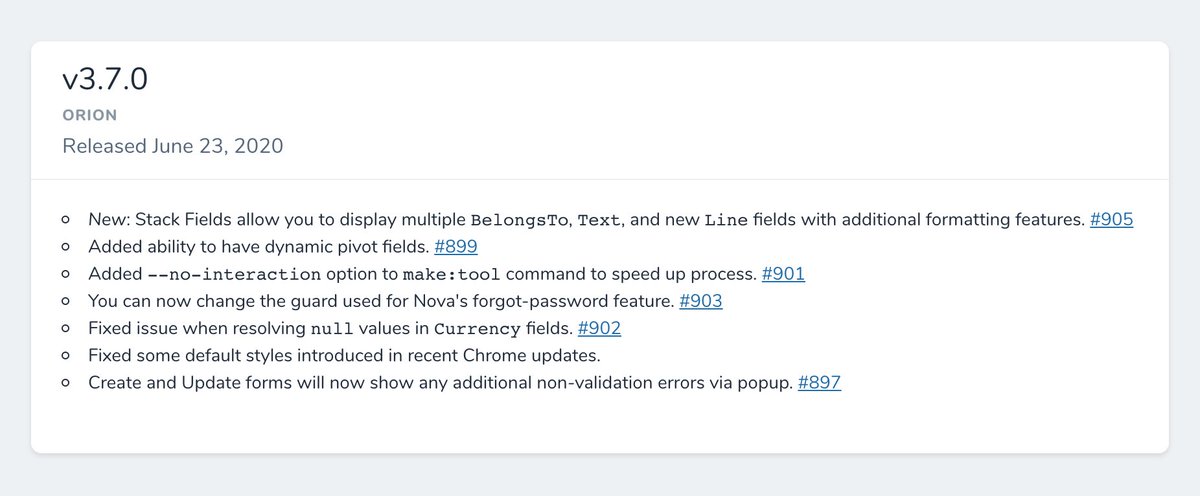Open the #899 dynamic pivot fields link
This screenshot has width=1200, height=496.
point(455,246)
